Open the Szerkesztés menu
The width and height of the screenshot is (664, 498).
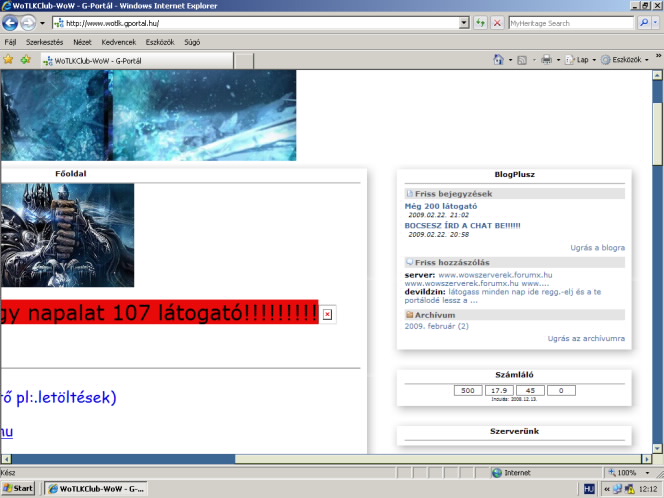pos(44,42)
